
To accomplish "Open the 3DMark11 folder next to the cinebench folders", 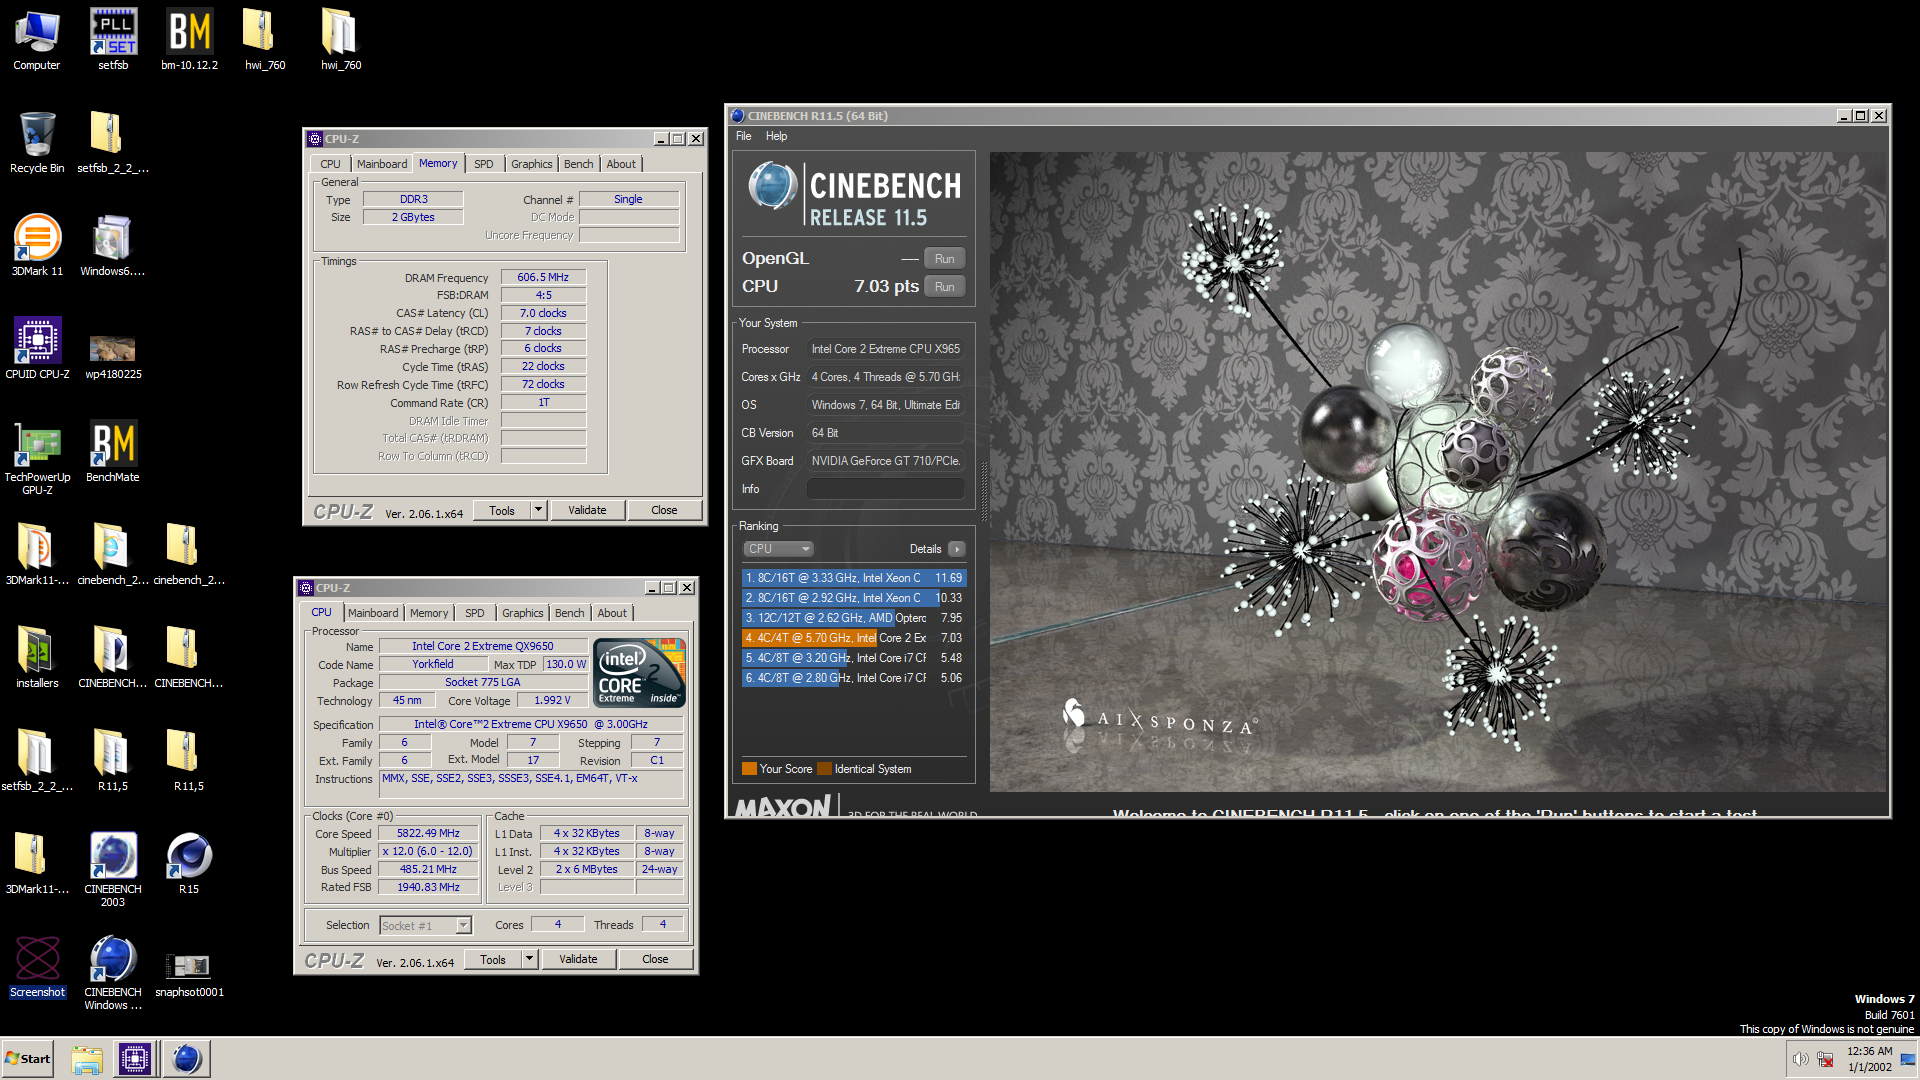I will 37,555.
